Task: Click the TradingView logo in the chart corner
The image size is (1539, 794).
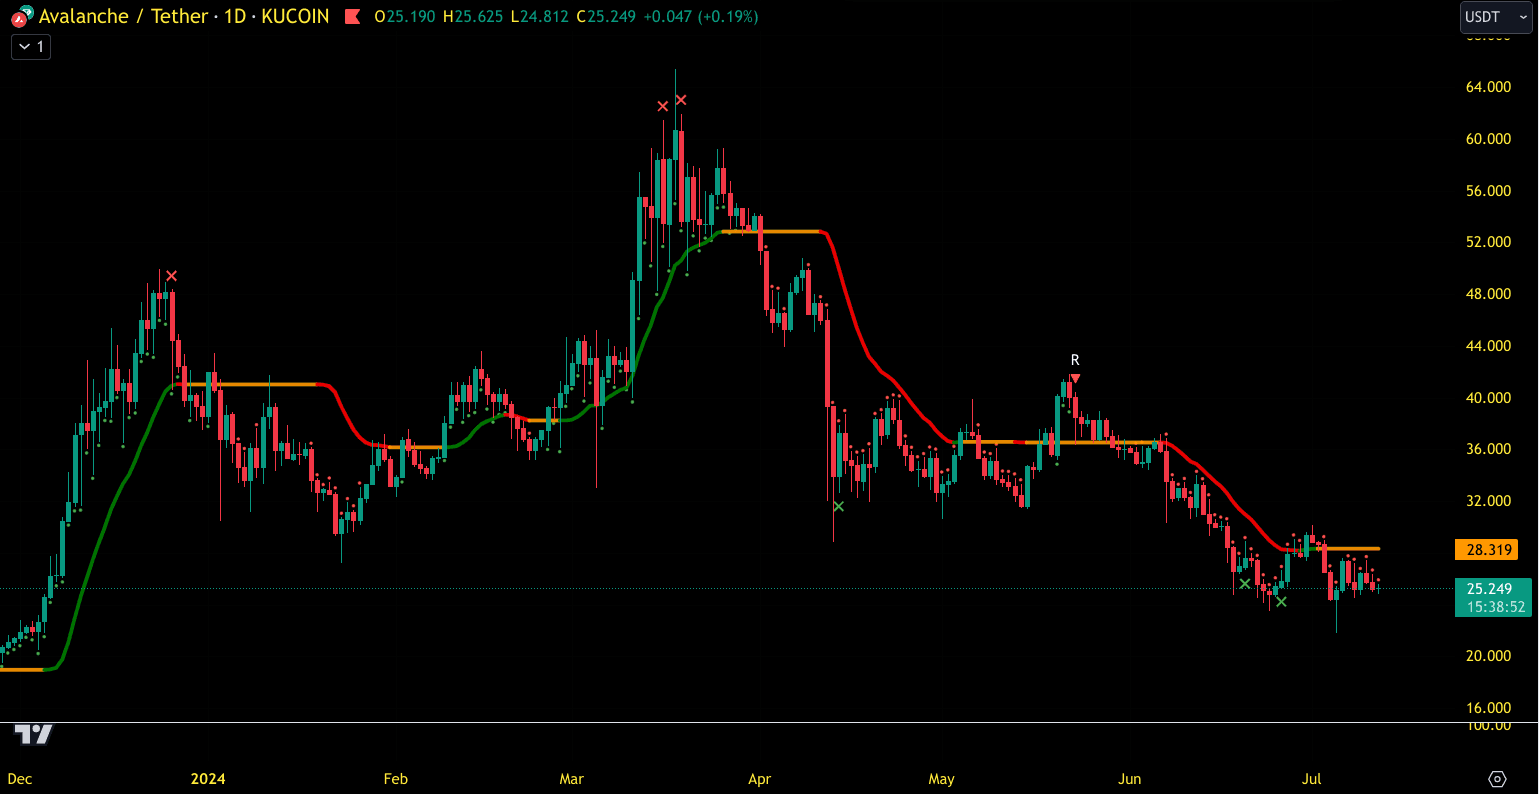Action: [x=33, y=734]
